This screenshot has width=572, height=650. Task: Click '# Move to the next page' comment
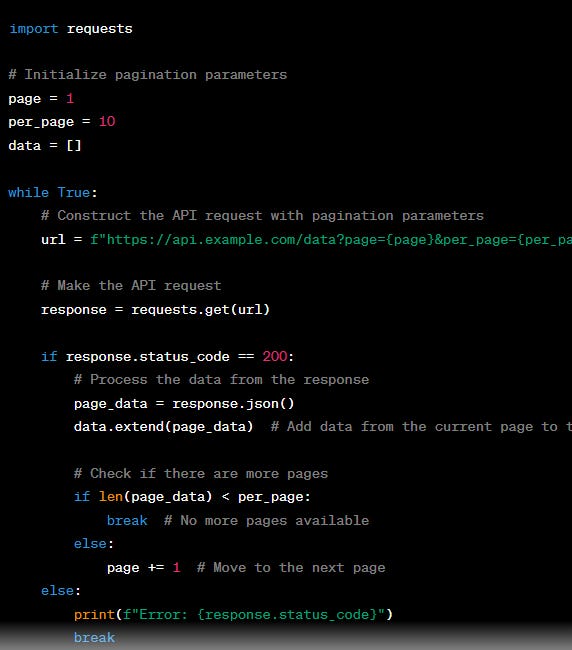point(291,568)
